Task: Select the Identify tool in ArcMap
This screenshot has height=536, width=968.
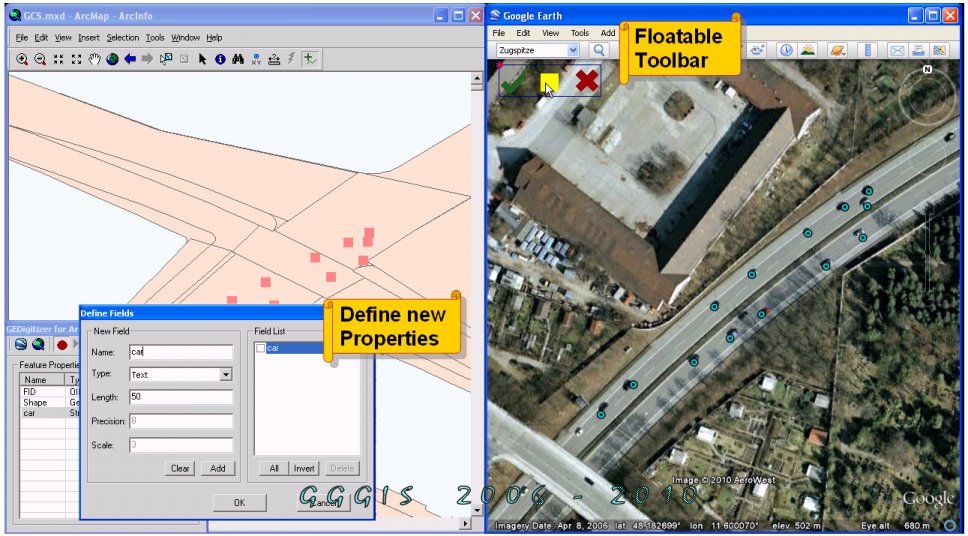Action: coord(220,59)
